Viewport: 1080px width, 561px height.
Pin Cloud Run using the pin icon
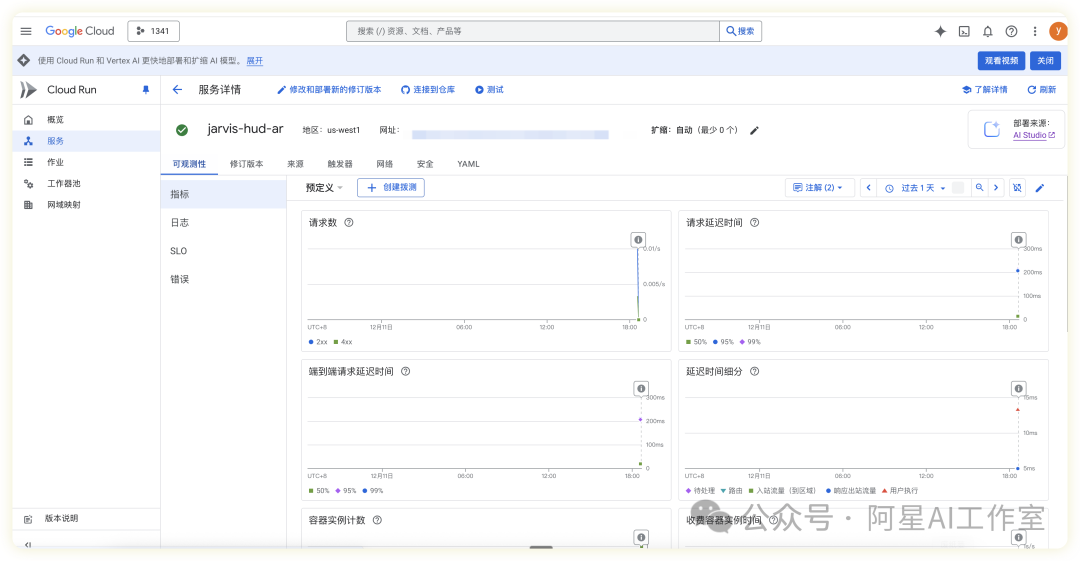(x=145, y=89)
